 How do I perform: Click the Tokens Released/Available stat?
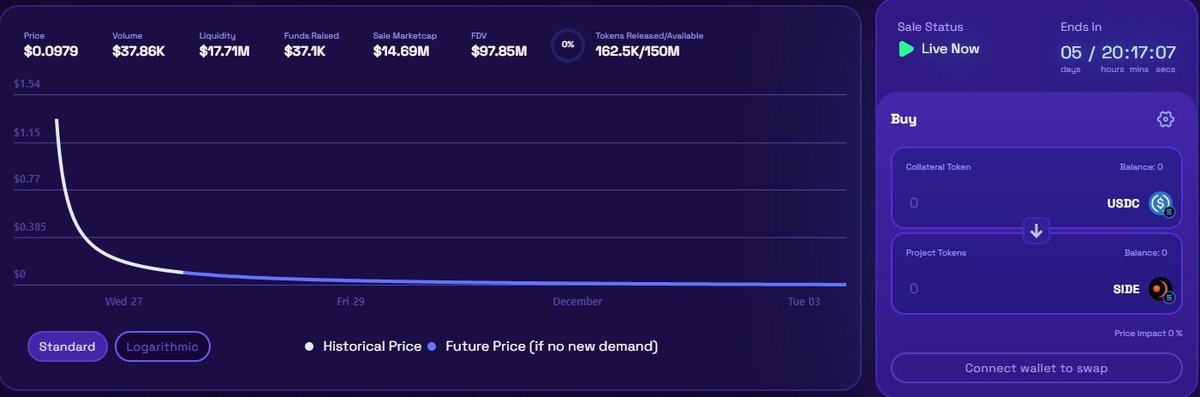[x=650, y=43]
